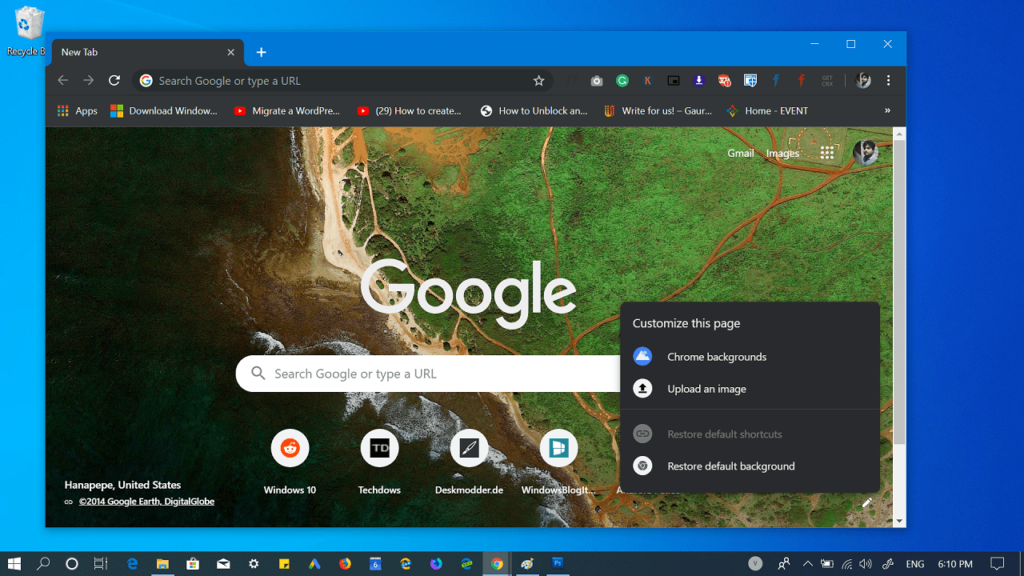This screenshot has width=1024, height=576.
Task: Open the How to create YouTube bookmark
Action: (x=409, y=110)
